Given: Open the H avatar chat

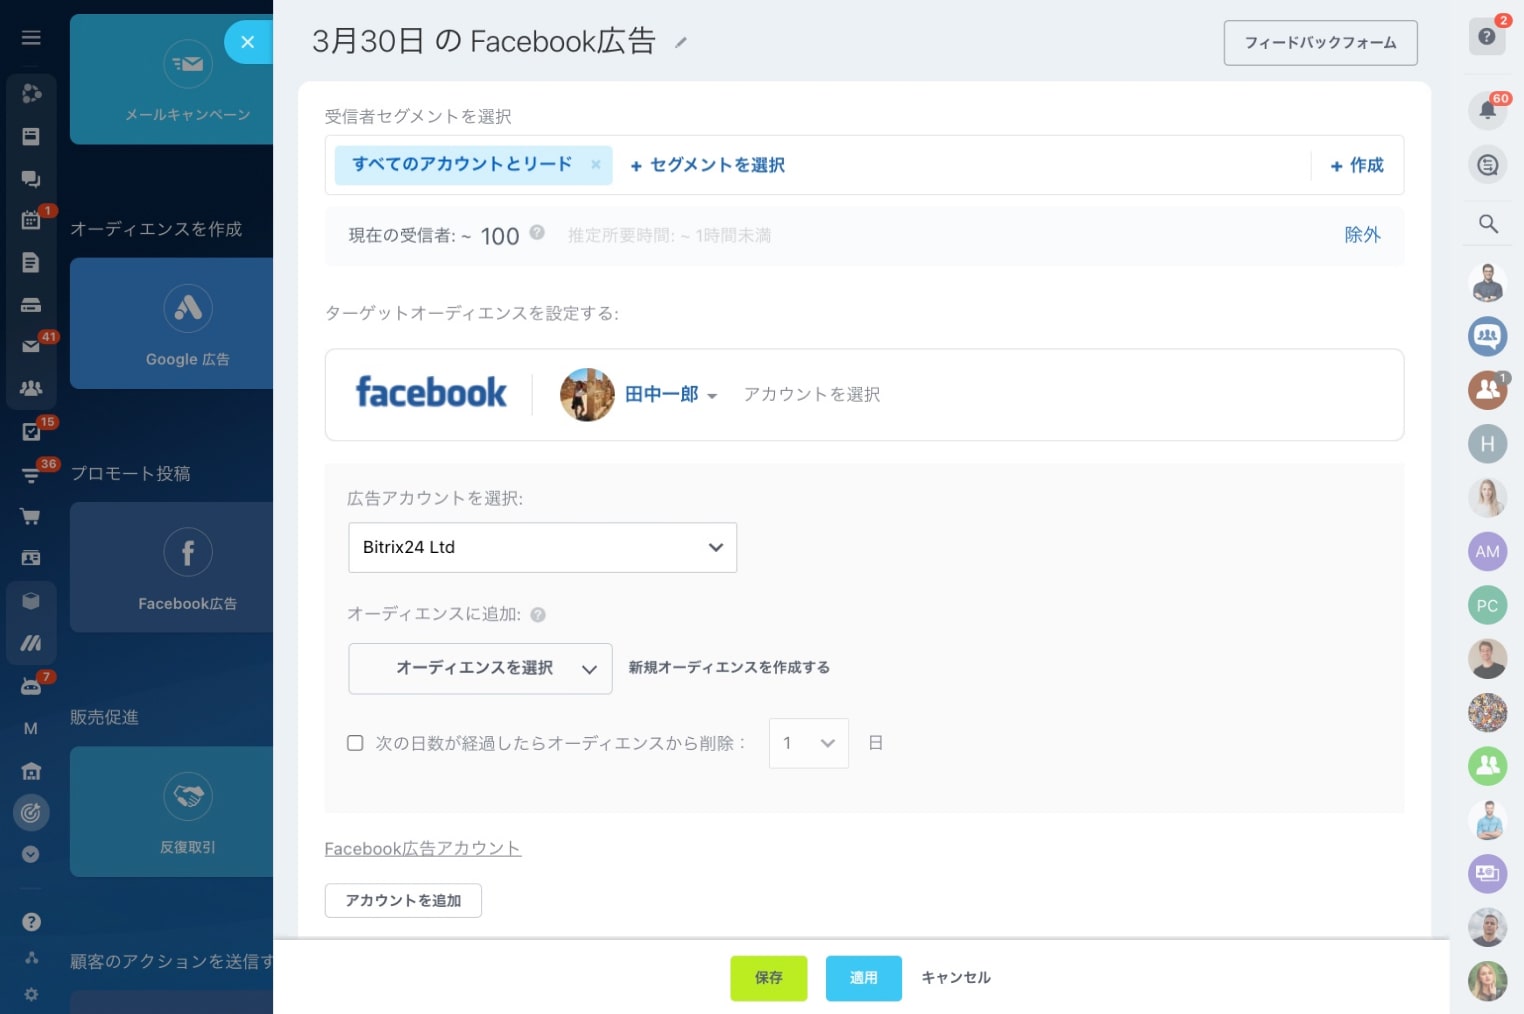Looking at the screenshot, I should pos(1488,444).
